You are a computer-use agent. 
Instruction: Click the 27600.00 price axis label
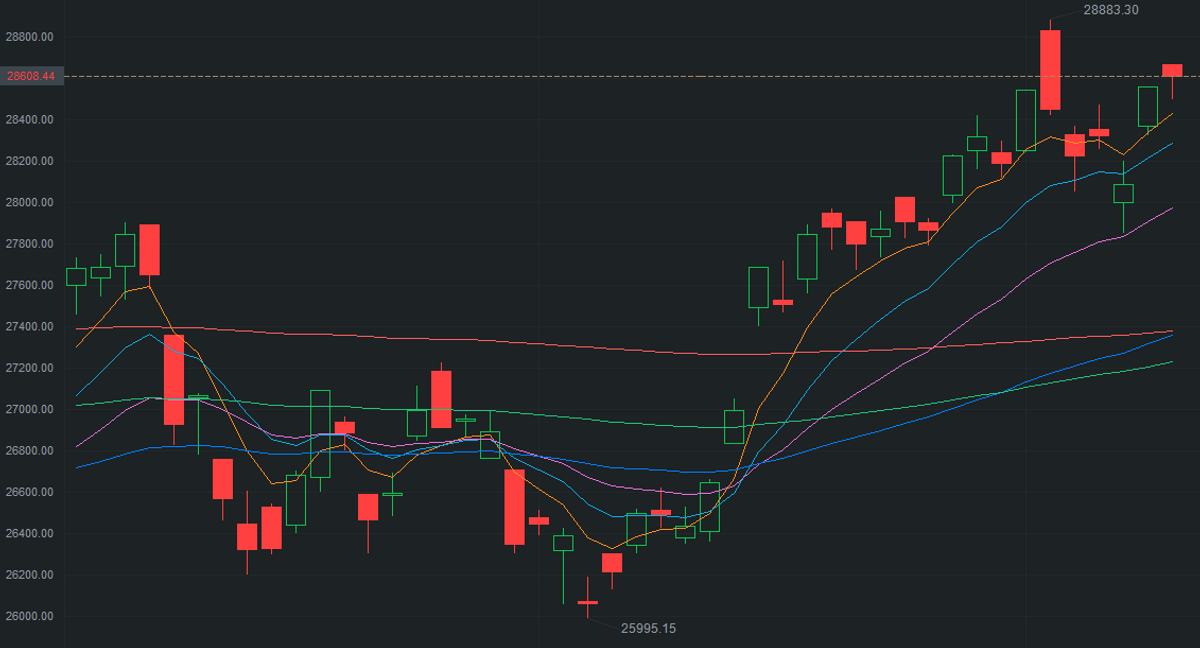coord(29,286)
